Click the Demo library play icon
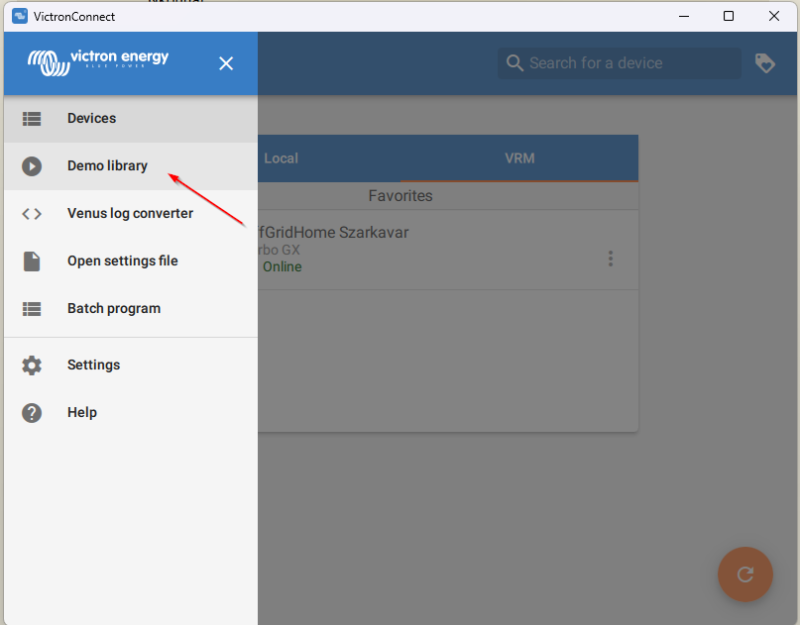800x625 pixels. [x=32, y=166]
